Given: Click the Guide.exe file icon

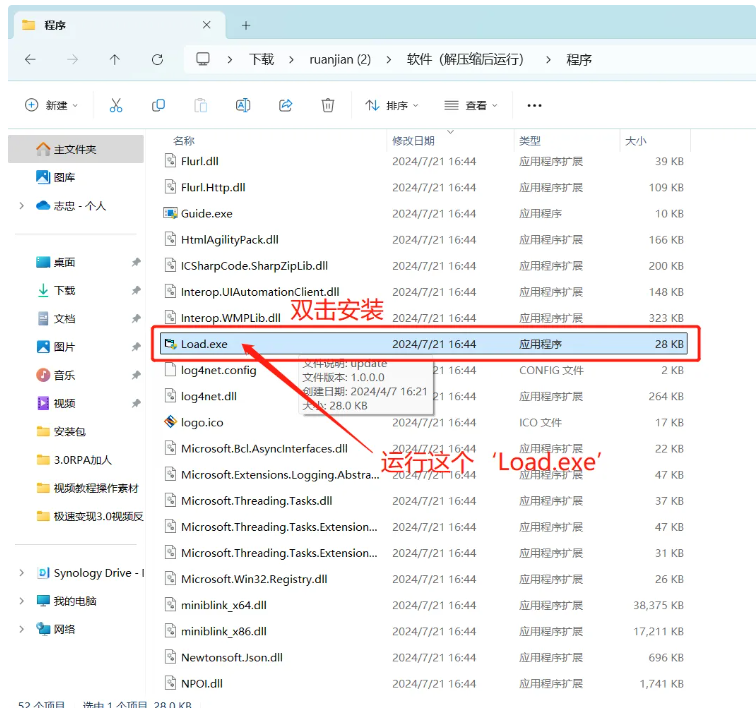Looking at the screenshot, I should 170,213.
